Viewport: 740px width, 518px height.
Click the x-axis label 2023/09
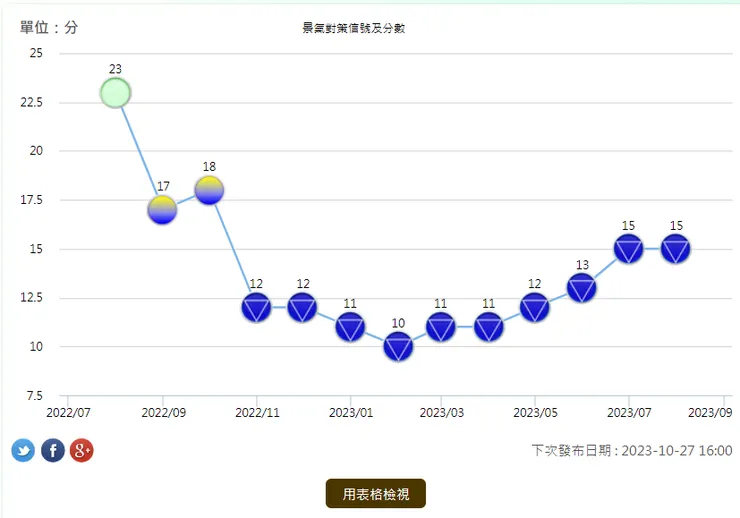pyautogui.click(x=710, y=413)
